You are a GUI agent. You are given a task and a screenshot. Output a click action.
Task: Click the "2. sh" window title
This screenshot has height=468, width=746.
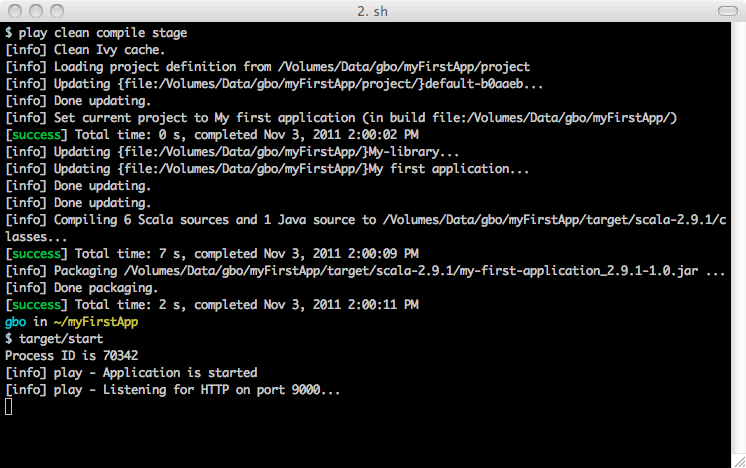[373, 11]
